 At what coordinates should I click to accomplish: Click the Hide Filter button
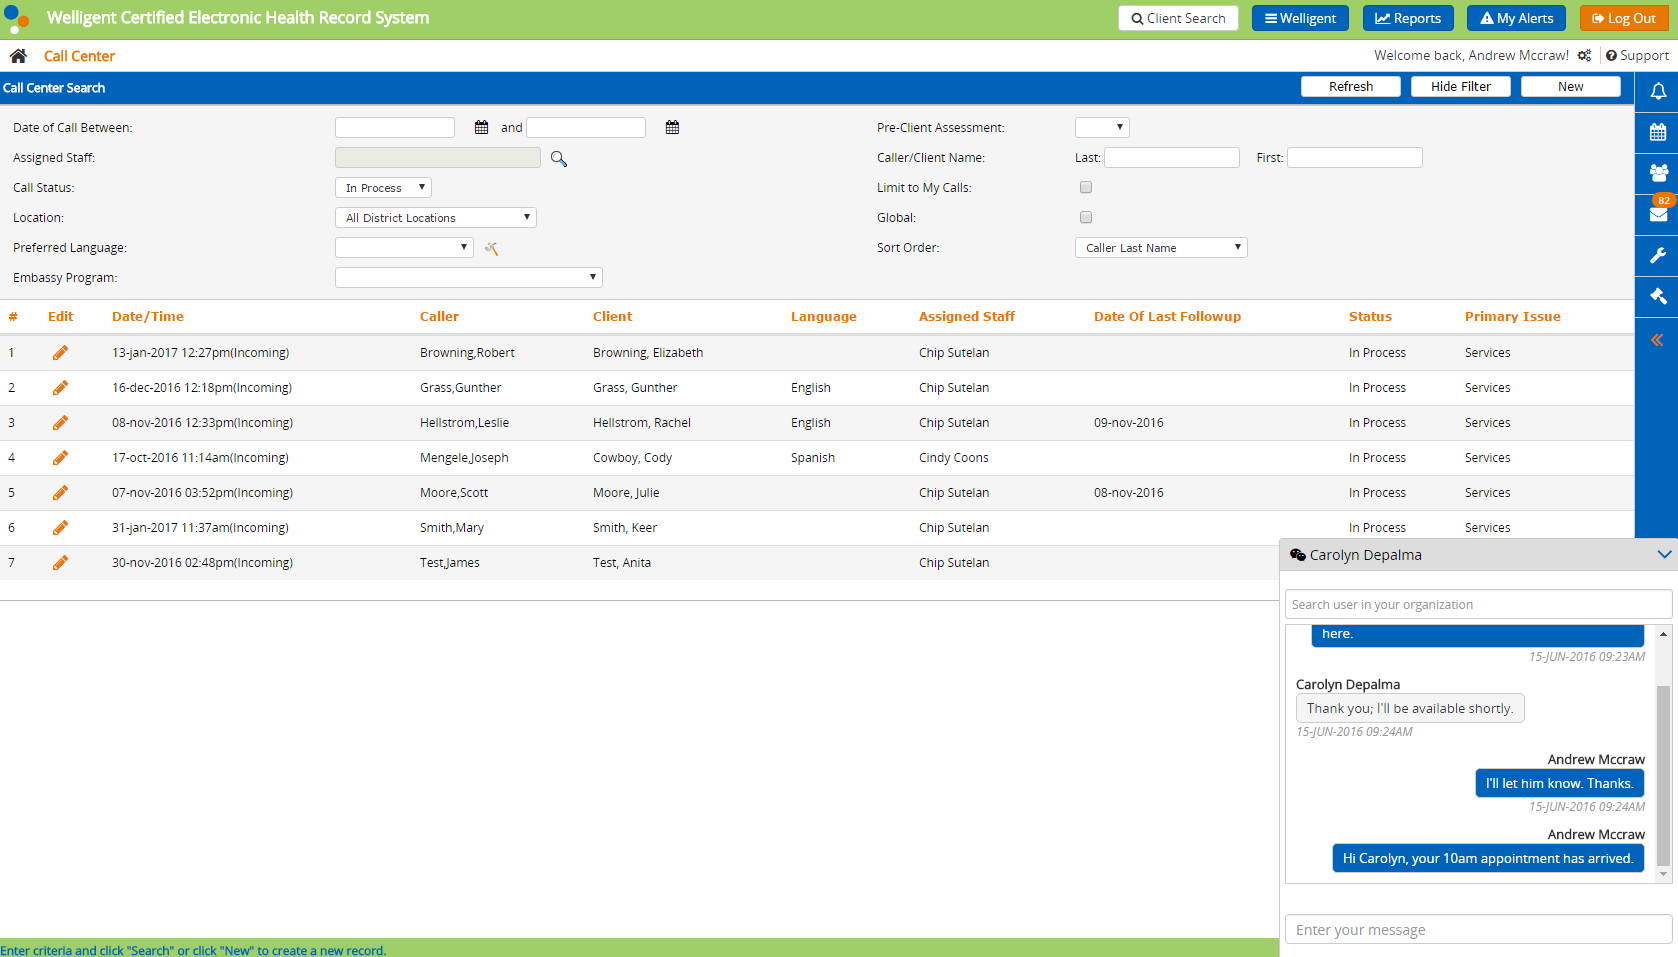[x=1460, y=87]
